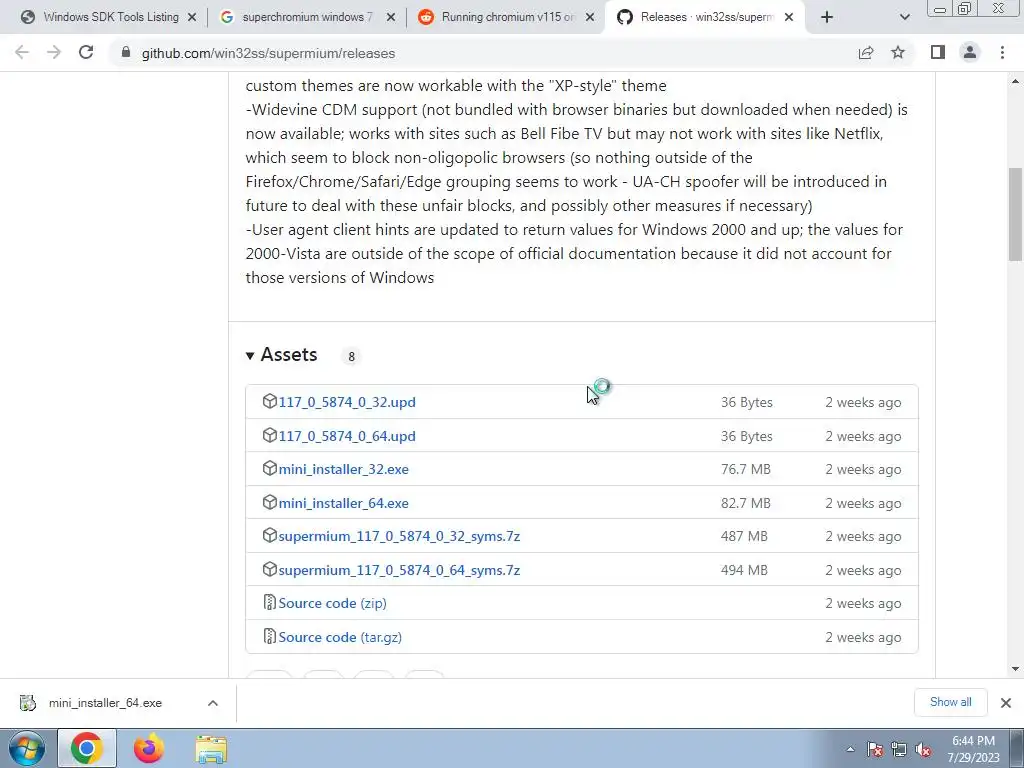This screenshot has width=1024, height=768.
Task: Reload the current GitHub page
Action: pos(86,52)
